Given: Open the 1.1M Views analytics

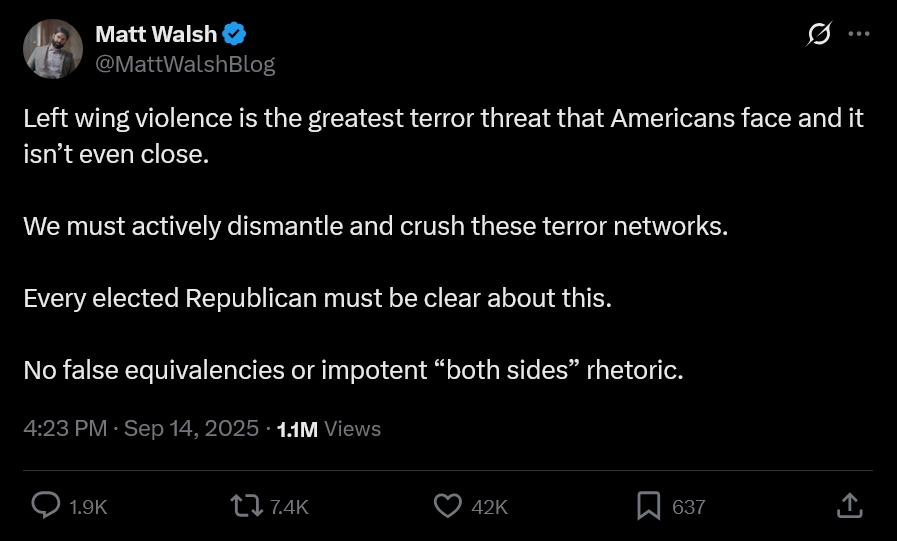Looking at the screenshot, I should pyautogui.click(x=328, y=429).
